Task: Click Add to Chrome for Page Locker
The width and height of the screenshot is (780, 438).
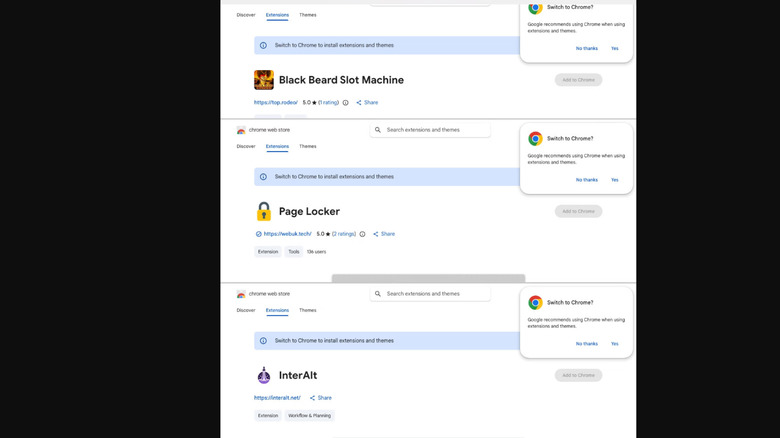Action: pyautogui.click(x=578, y=211)
